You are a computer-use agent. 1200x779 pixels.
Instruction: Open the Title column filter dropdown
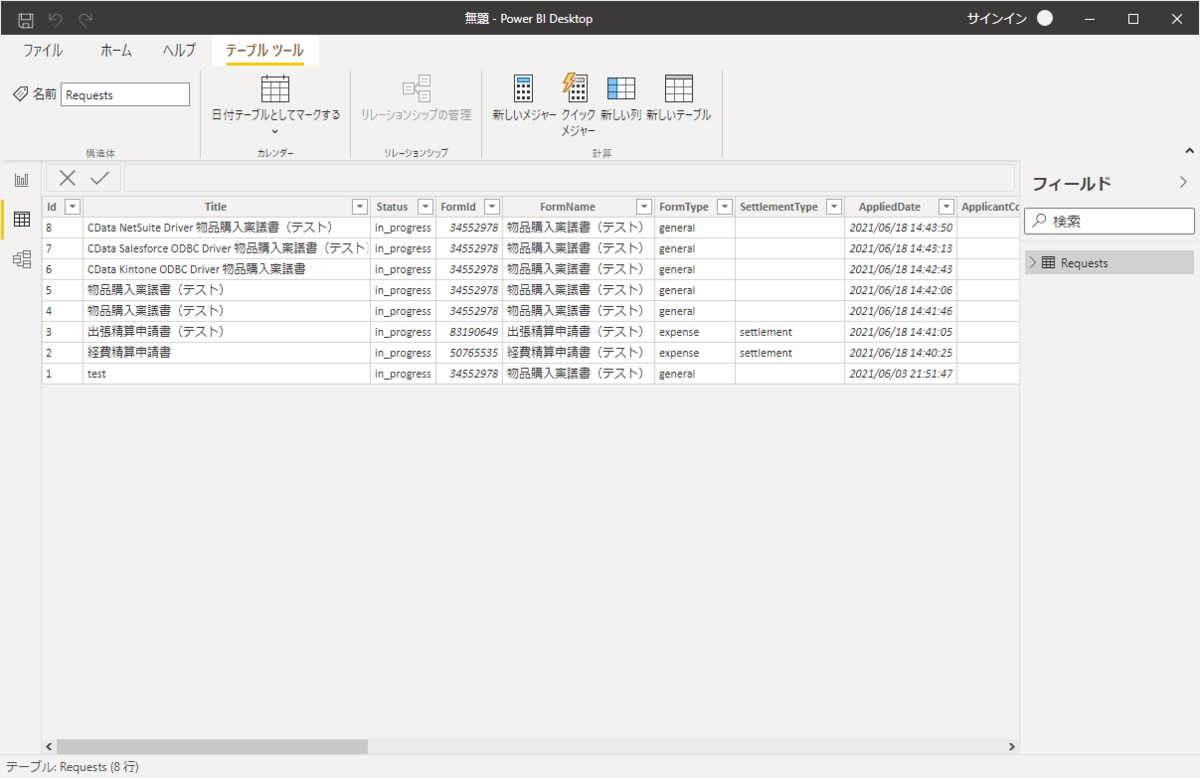coord(360,207)
